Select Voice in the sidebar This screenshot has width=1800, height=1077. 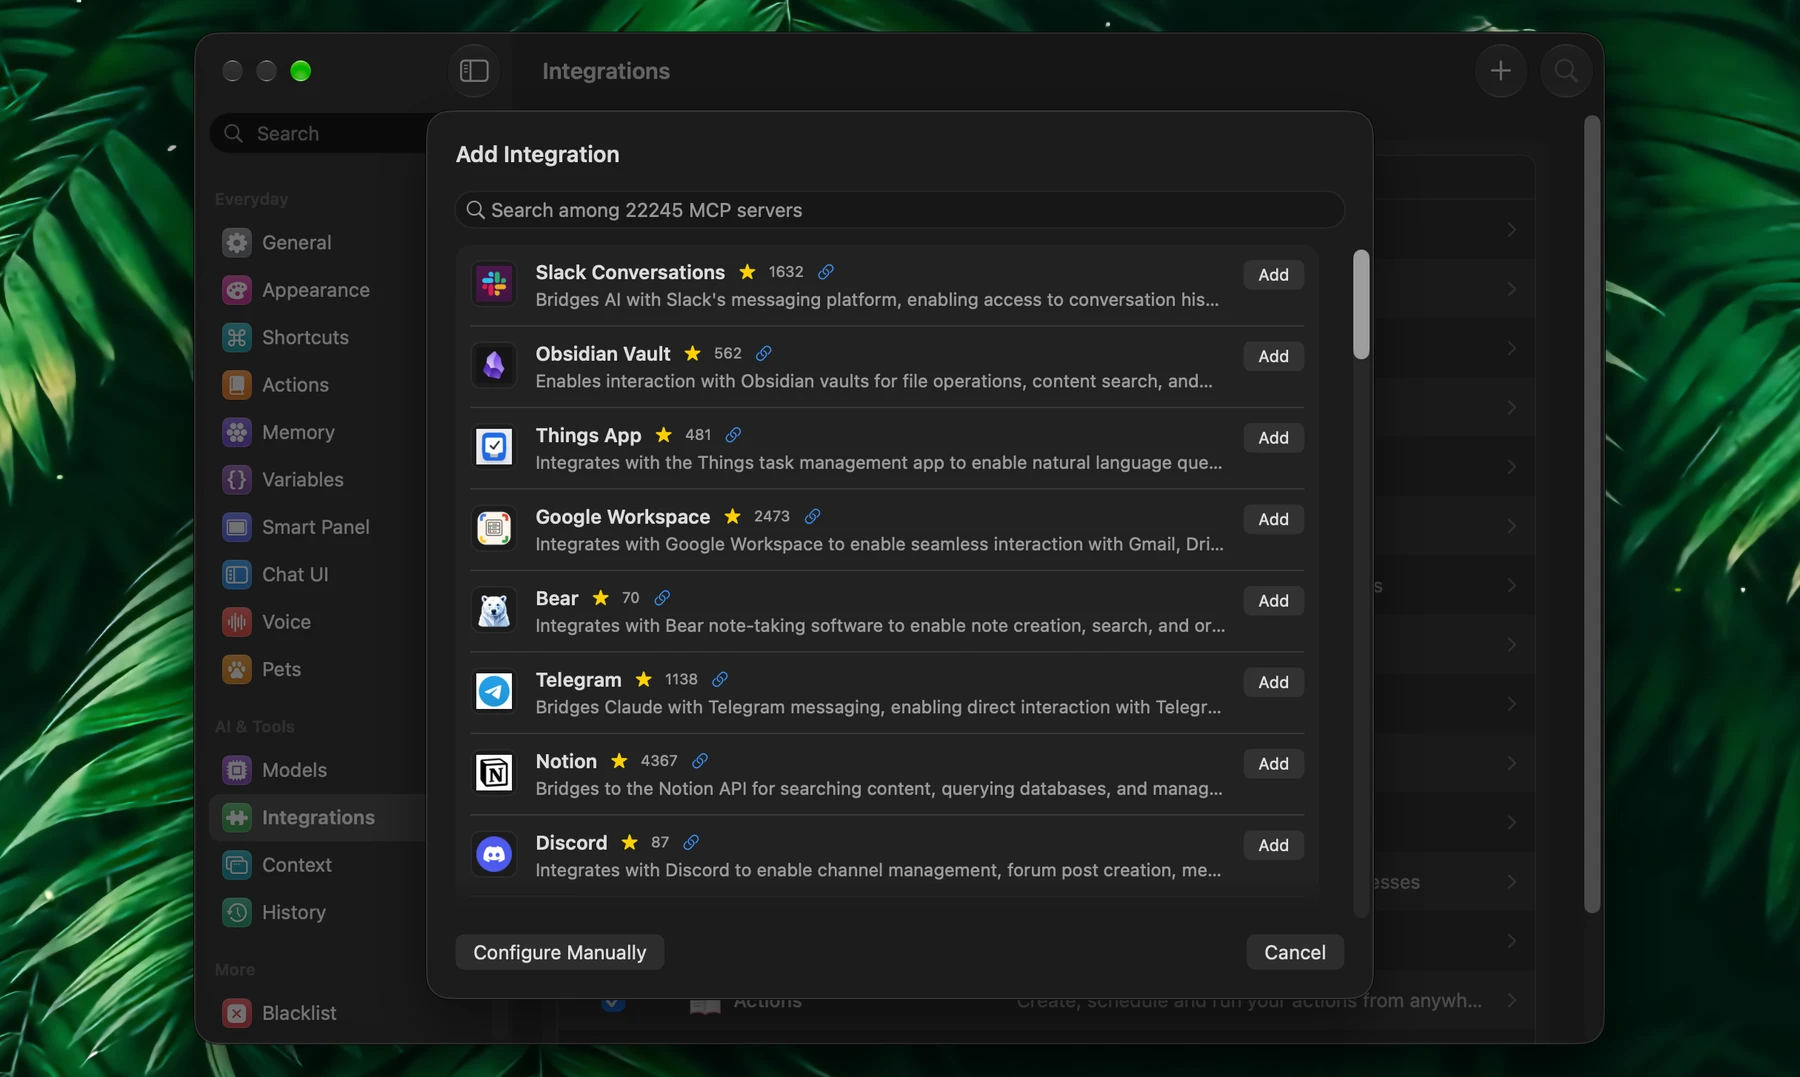click(318, 622)
